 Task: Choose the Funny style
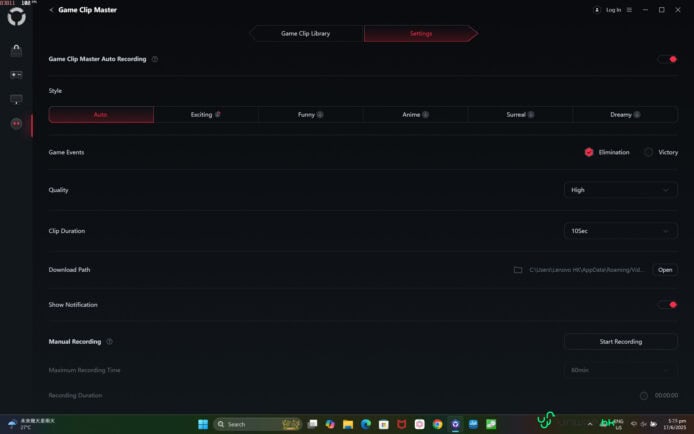[310, 115]
